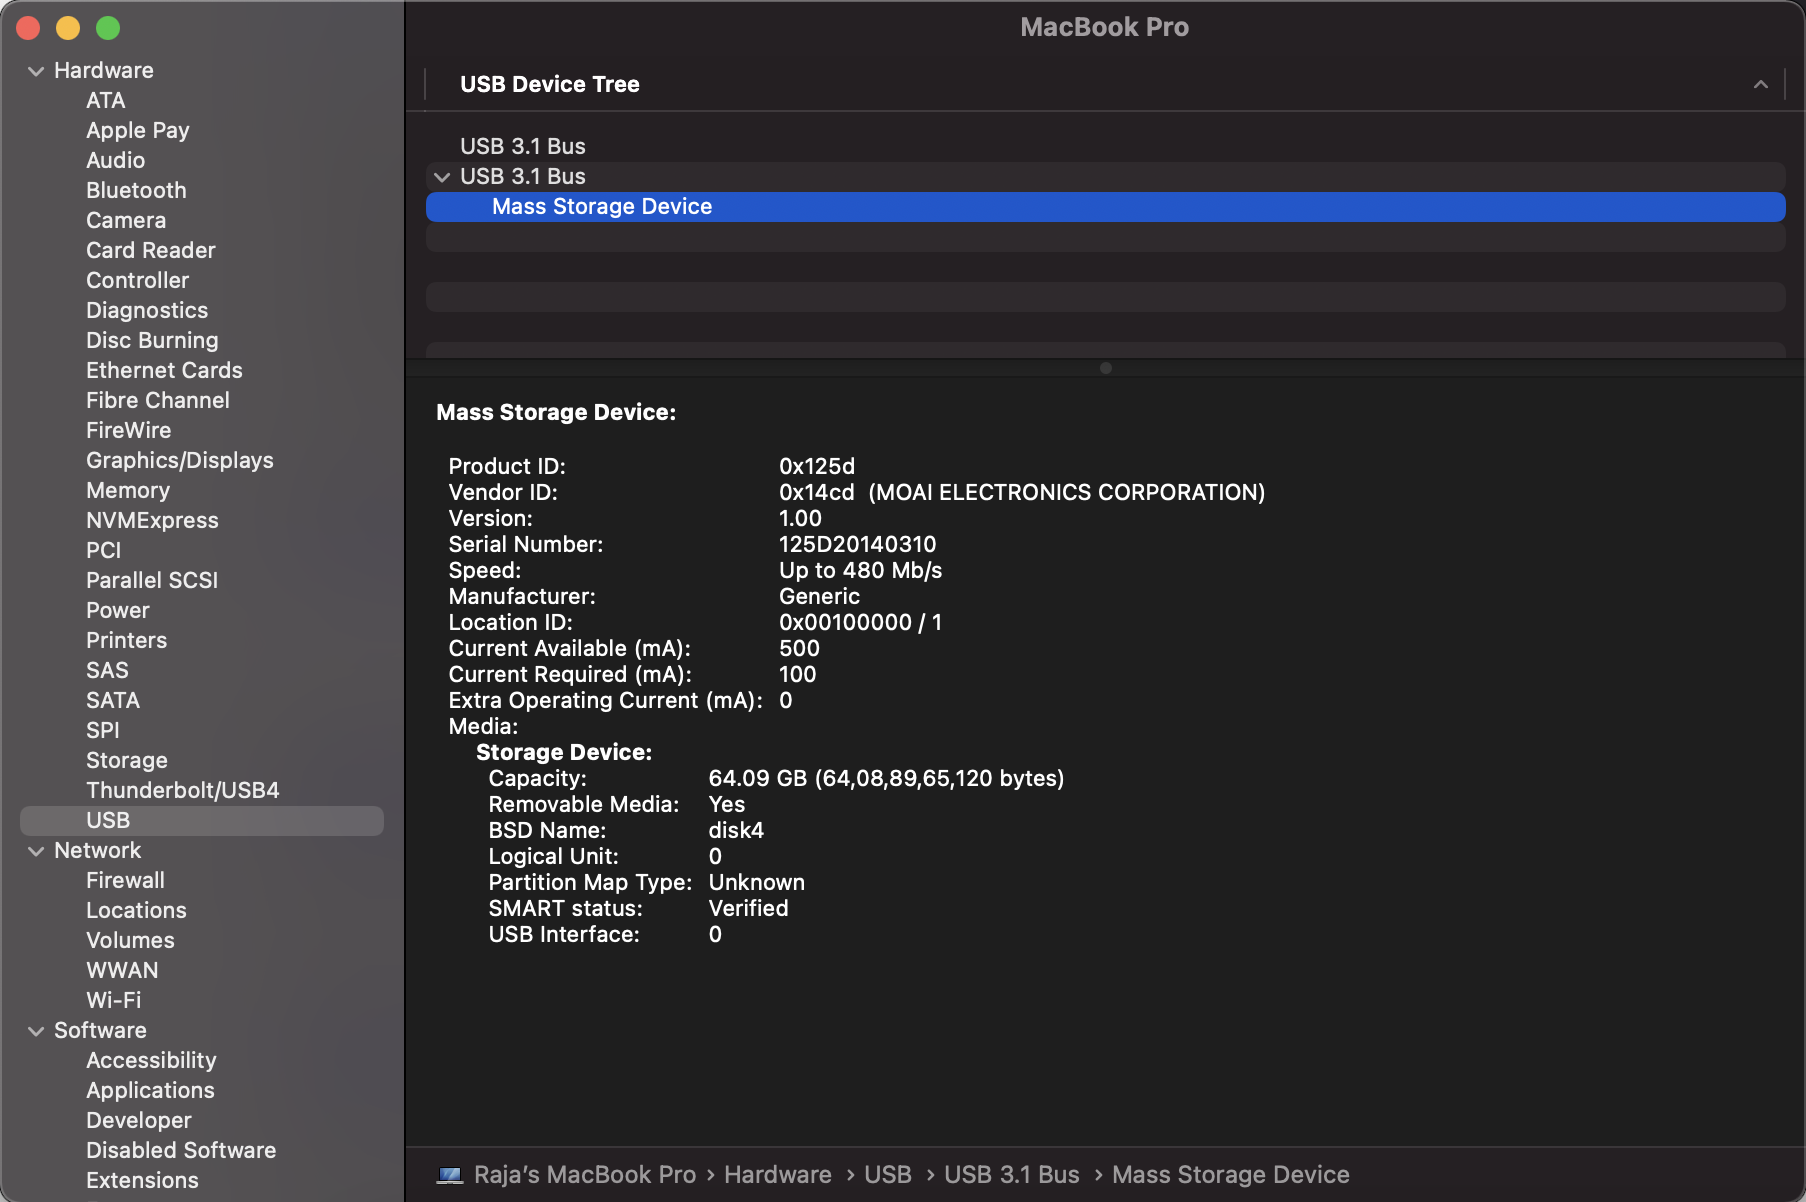The image size is (1806, 1202).
Task: Open Wi-Fi information
Action: pos(114,1000)
